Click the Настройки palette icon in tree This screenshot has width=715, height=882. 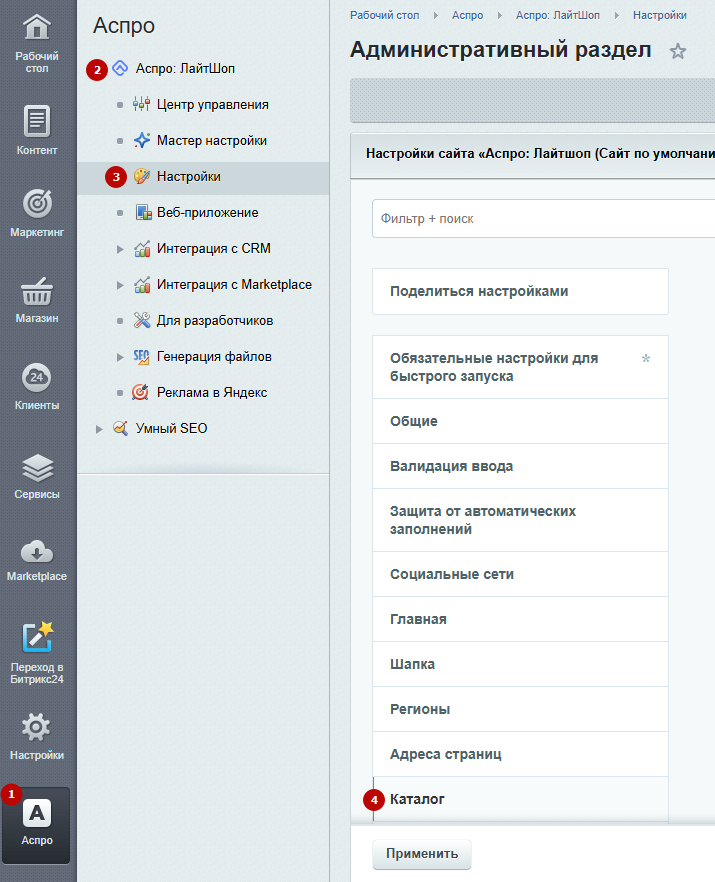coord(142,177)
